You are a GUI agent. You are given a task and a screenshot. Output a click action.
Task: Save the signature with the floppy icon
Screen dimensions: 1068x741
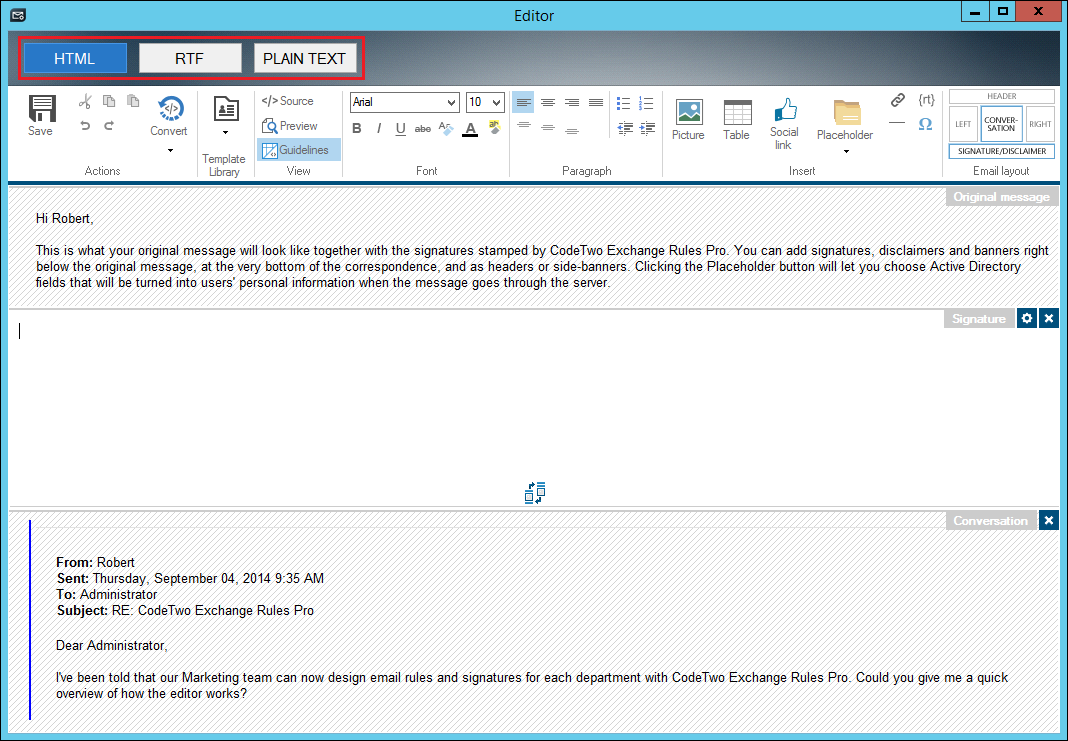pos(41,115)
